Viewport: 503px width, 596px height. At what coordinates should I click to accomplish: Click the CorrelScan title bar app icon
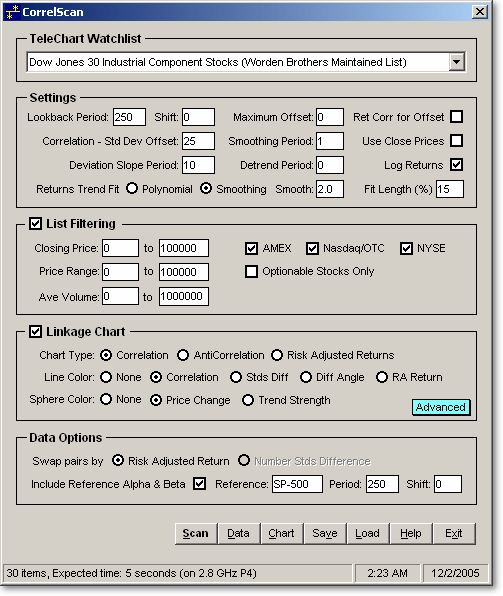(13, 12)
